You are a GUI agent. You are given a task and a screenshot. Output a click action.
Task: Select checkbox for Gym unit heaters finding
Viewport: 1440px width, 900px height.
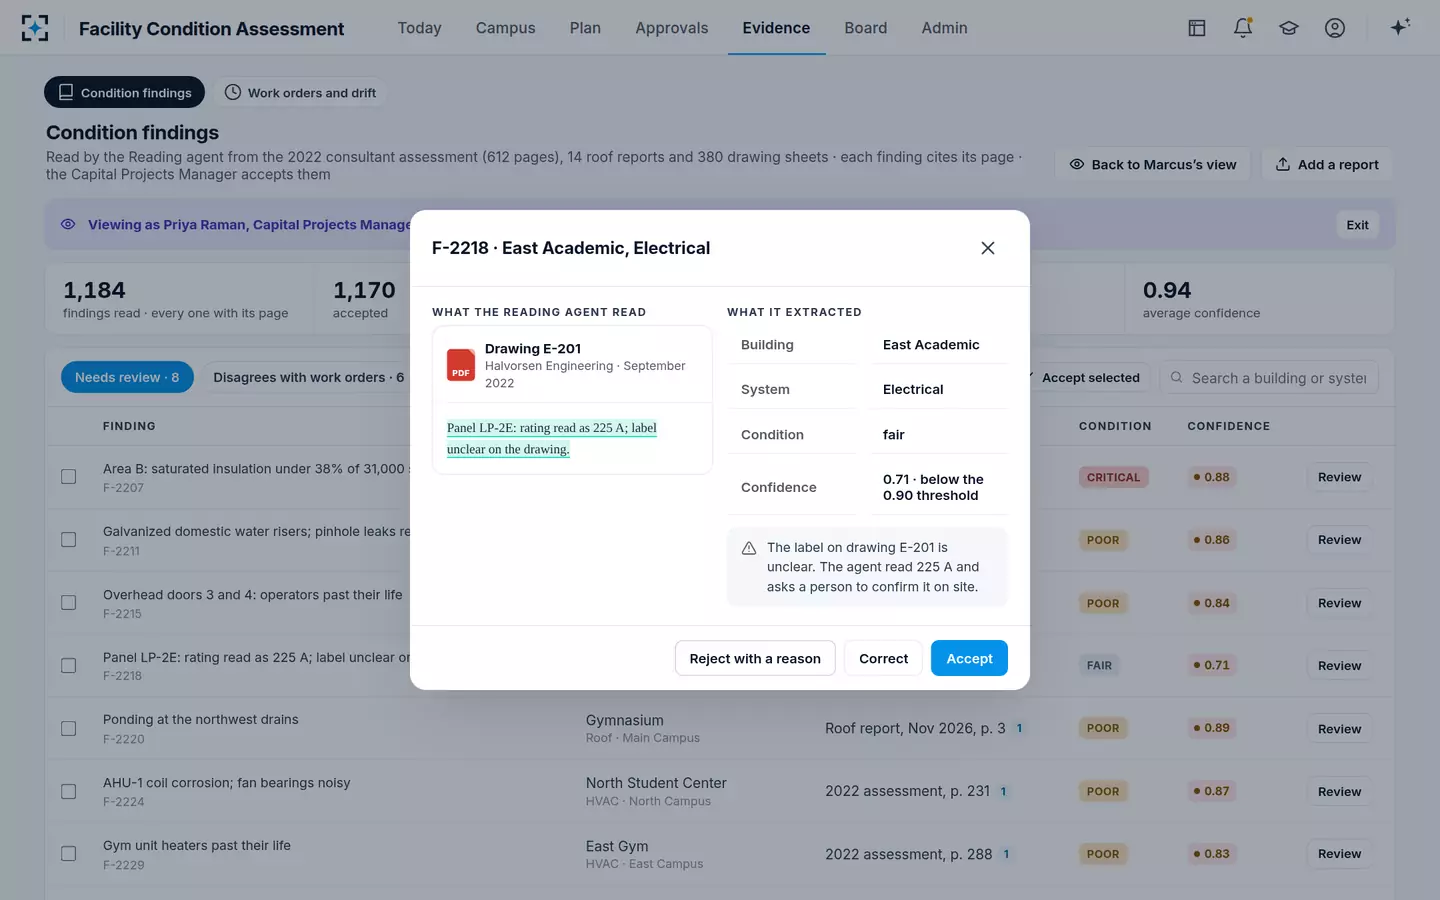[69, 854]
